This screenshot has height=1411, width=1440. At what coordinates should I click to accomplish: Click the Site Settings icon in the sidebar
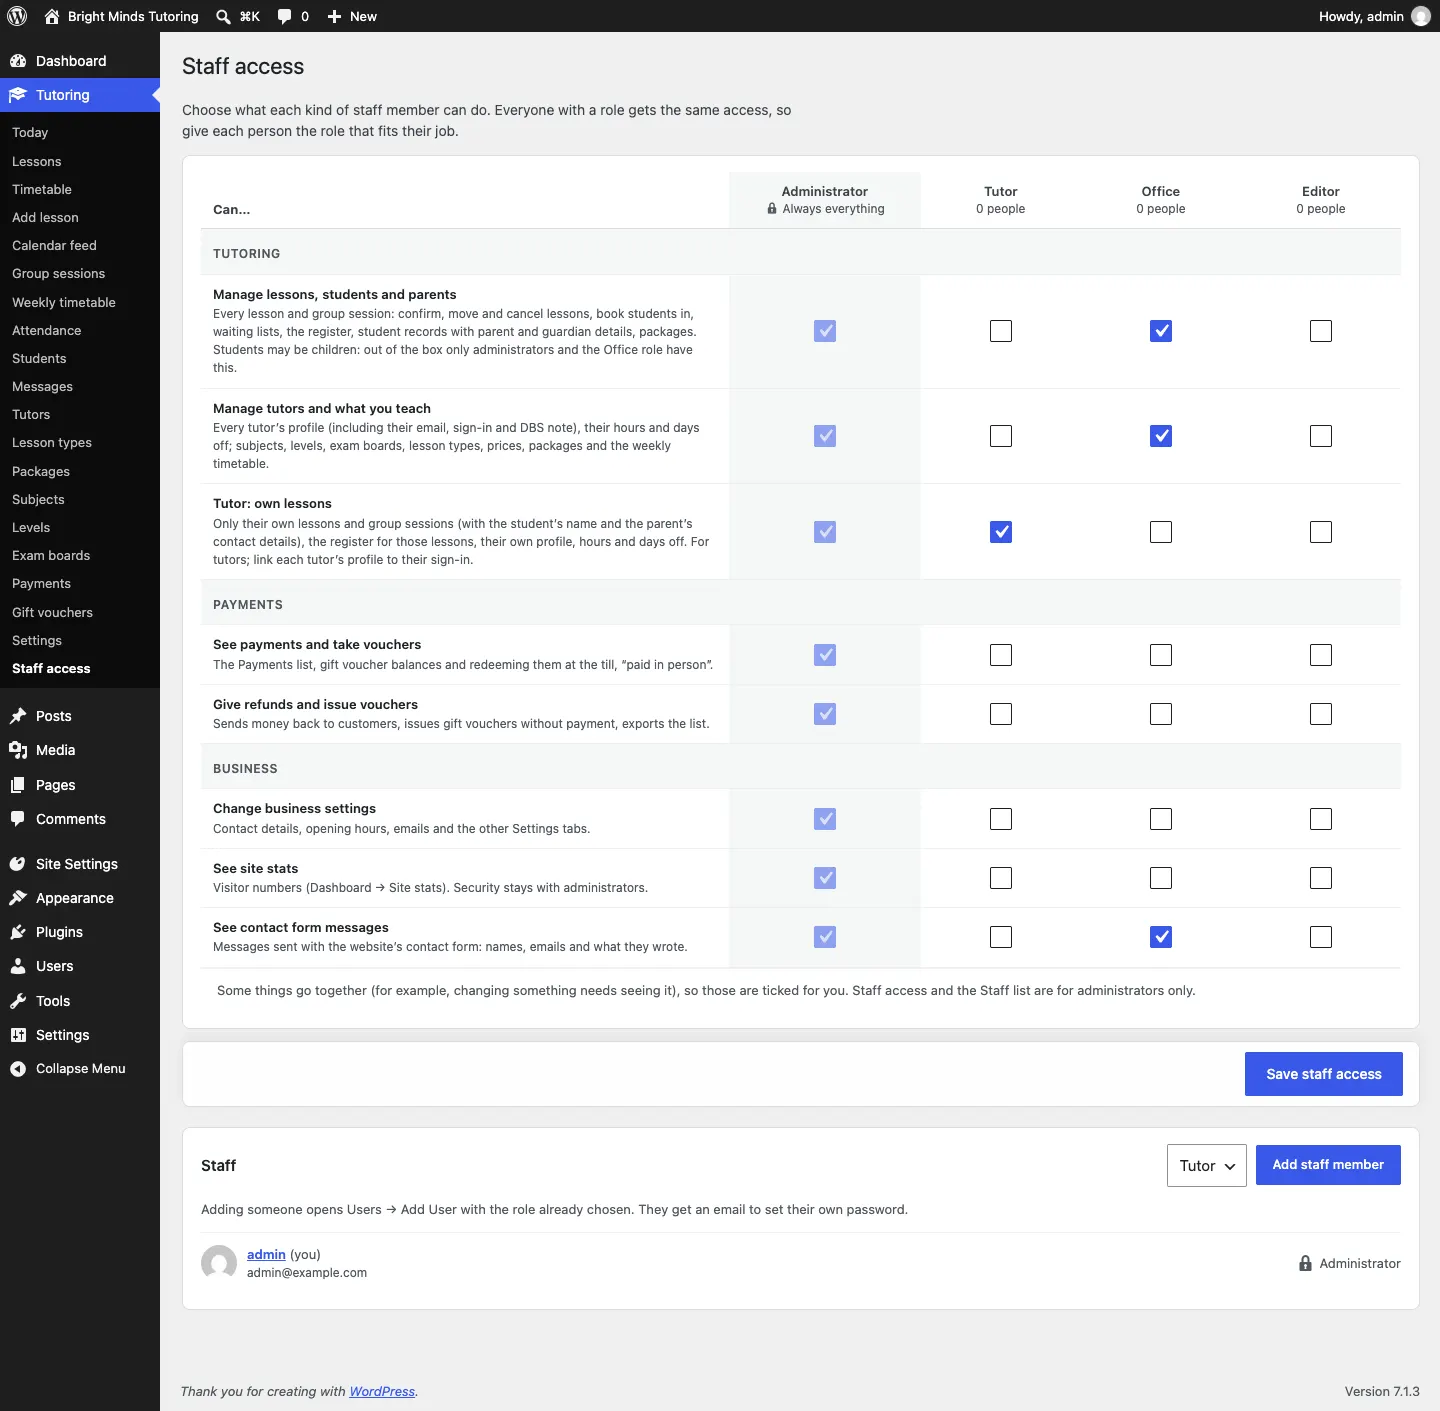(x=18, y=864)
